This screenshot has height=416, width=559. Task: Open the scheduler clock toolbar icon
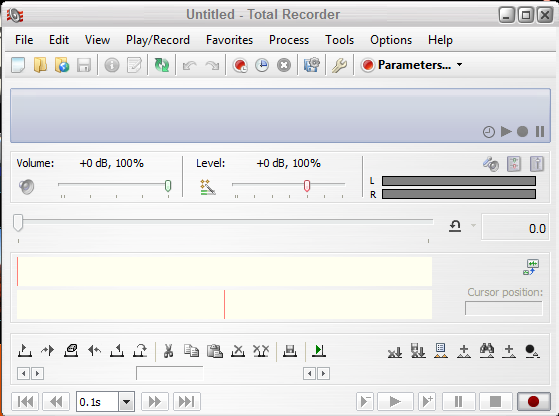pos(262,65)
